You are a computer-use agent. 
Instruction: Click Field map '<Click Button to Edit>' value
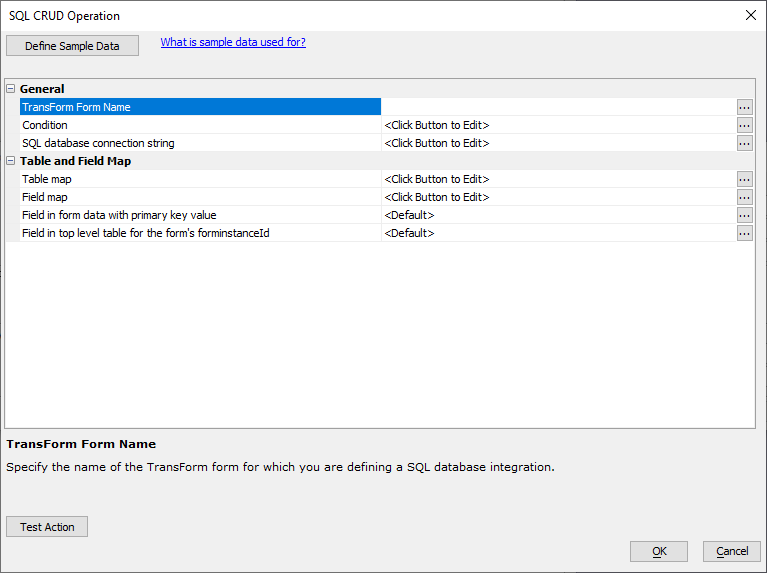[437, 197]
